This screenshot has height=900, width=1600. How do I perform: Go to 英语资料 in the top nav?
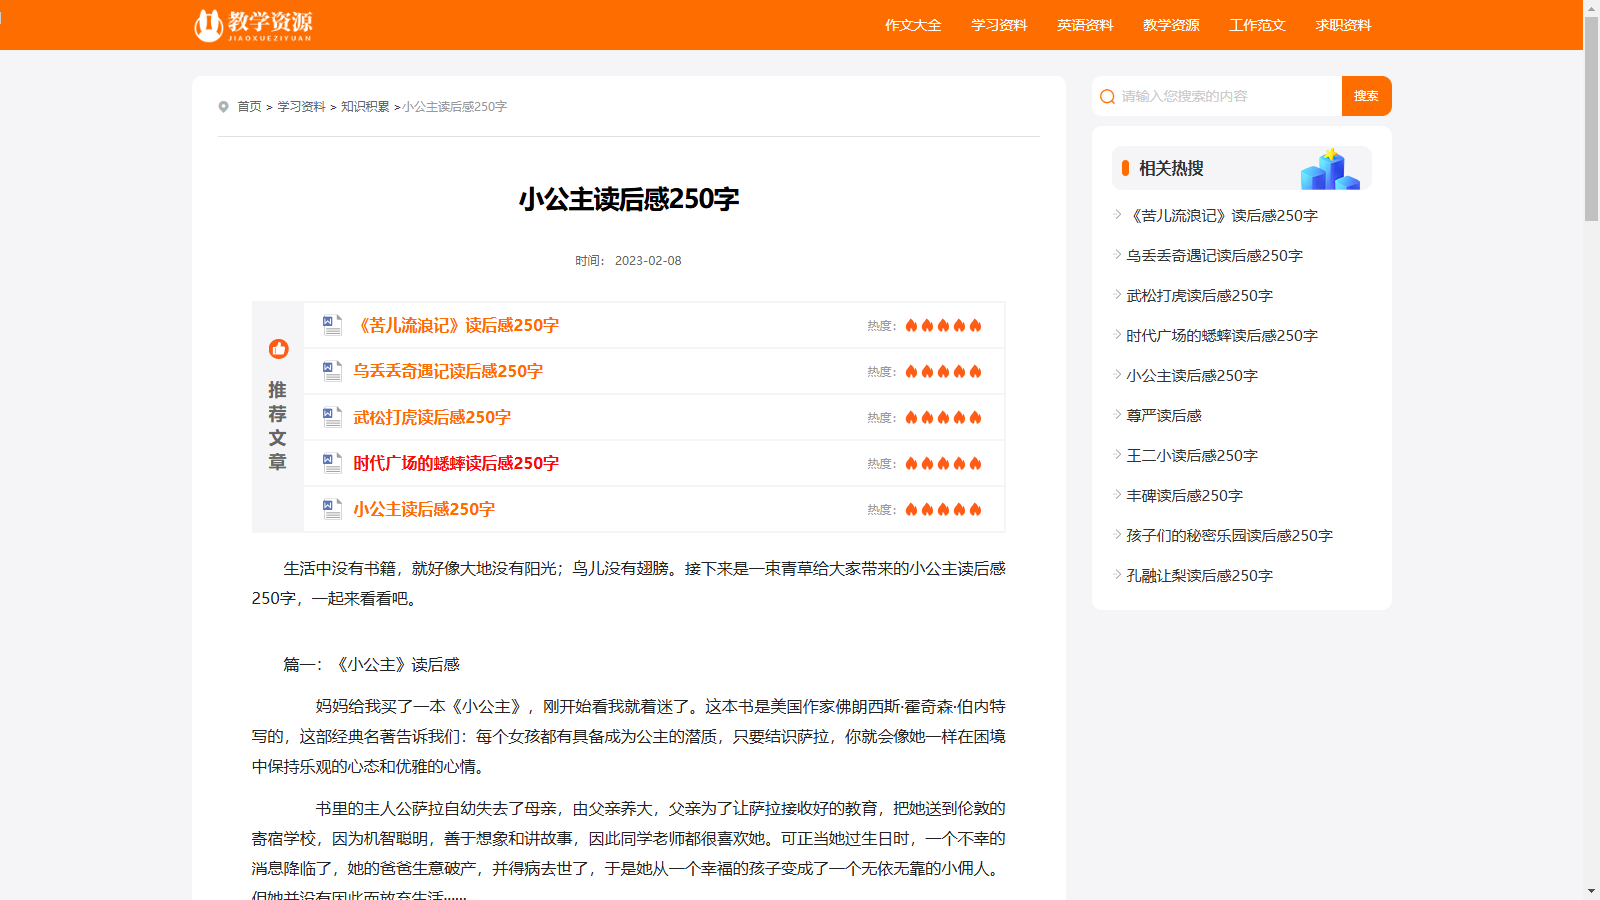click(x=1084, y=25)
